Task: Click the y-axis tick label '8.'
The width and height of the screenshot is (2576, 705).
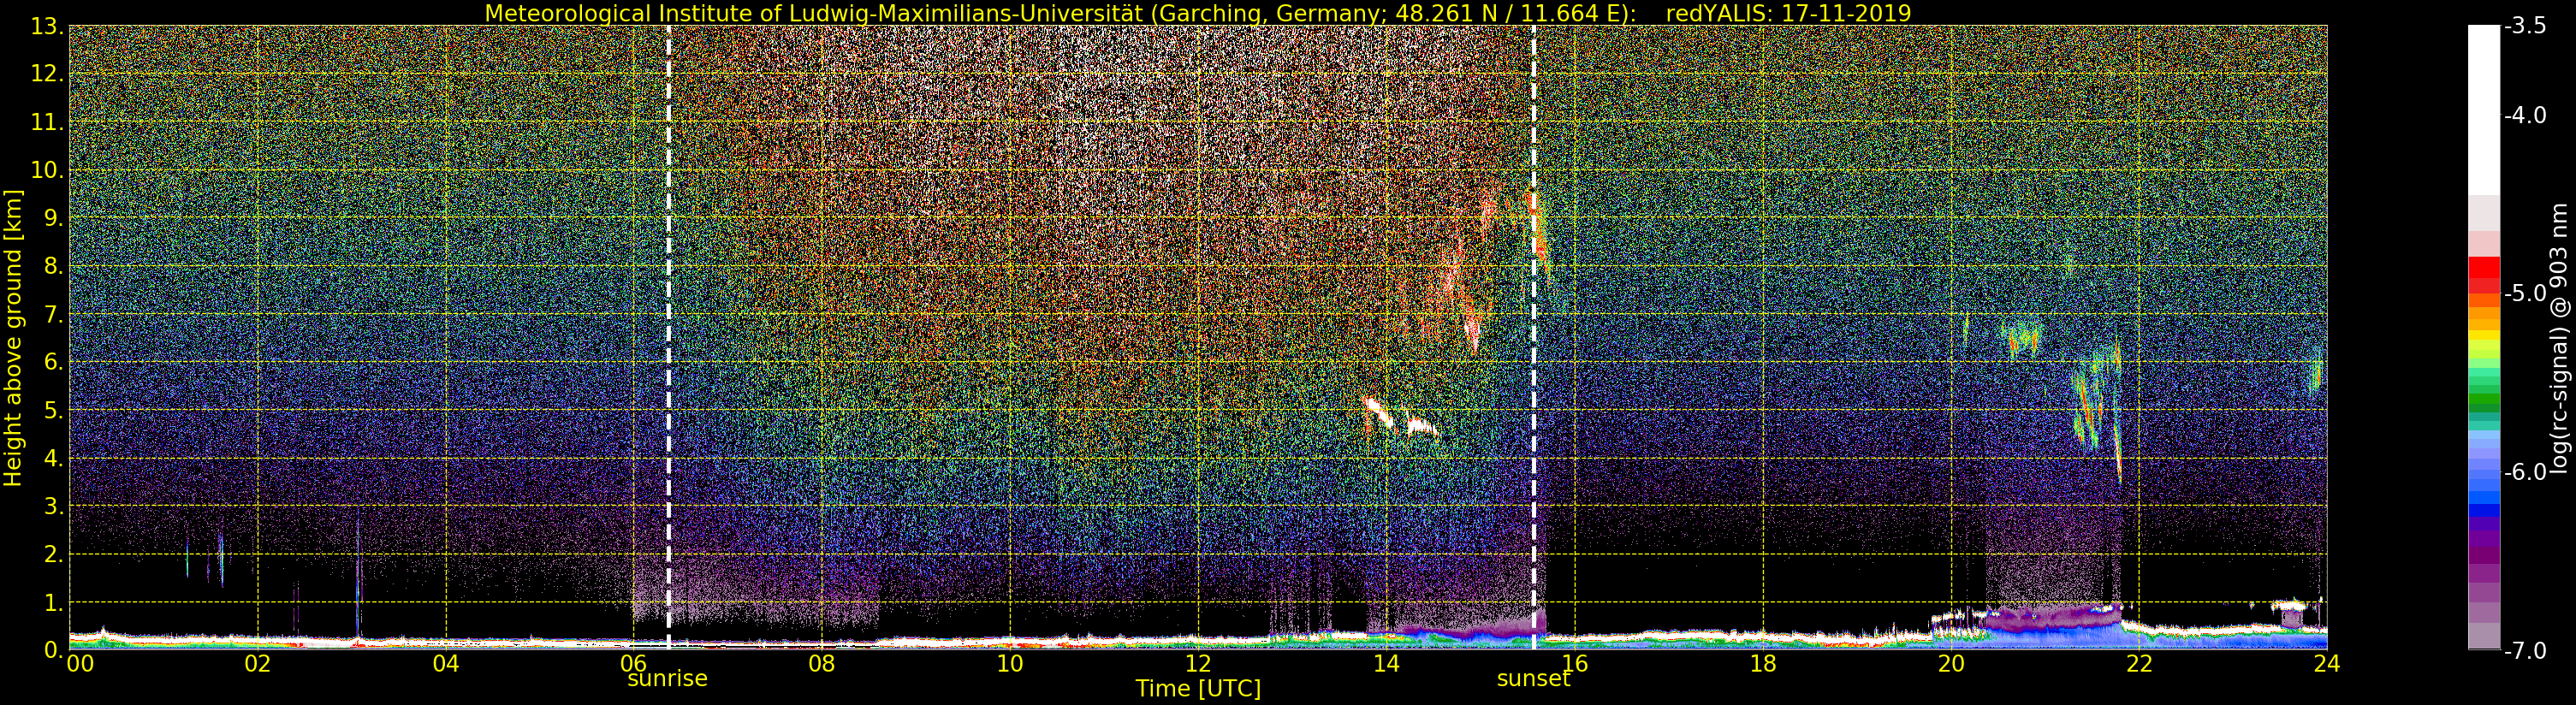Action: click(x=54, y=267)
